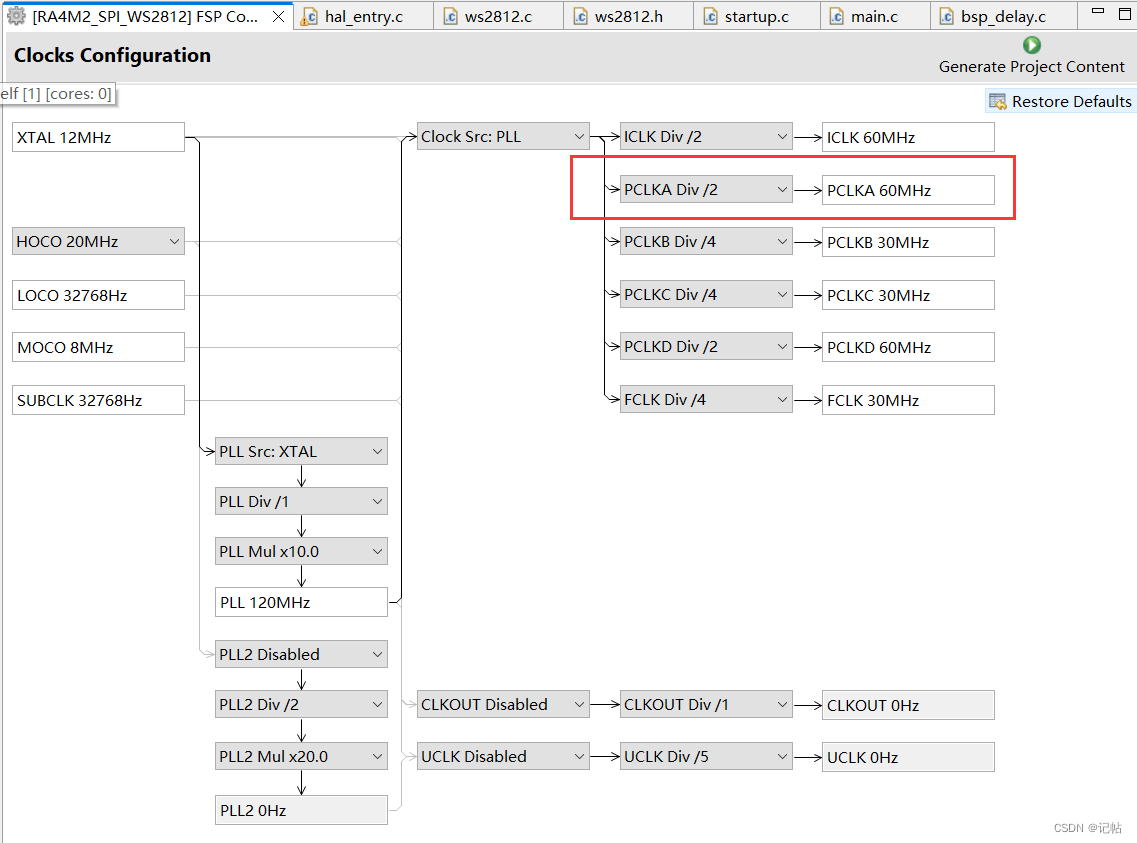Open the HOCO 20MHz dropdown
Image resolution: width=1137 pixels, height=843 pixels.
tap(98, 241)
